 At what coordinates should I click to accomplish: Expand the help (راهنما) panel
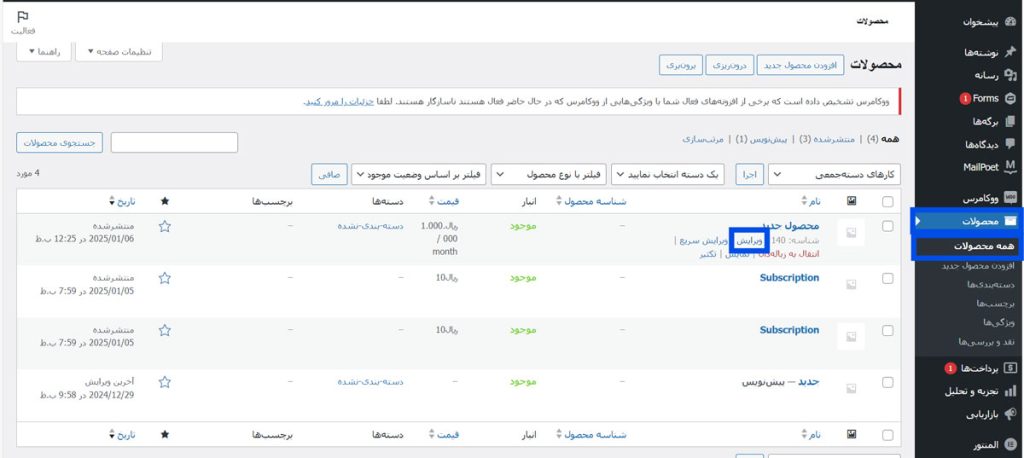pos(43,52)
